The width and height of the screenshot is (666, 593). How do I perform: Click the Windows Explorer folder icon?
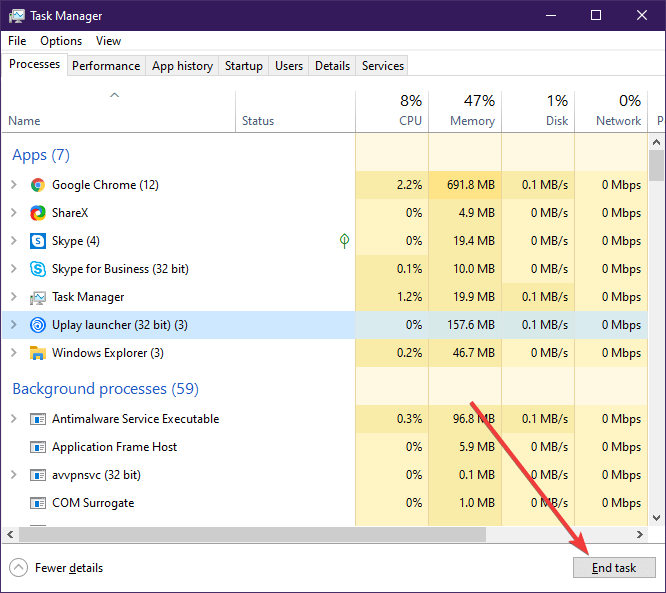(38, 353)
